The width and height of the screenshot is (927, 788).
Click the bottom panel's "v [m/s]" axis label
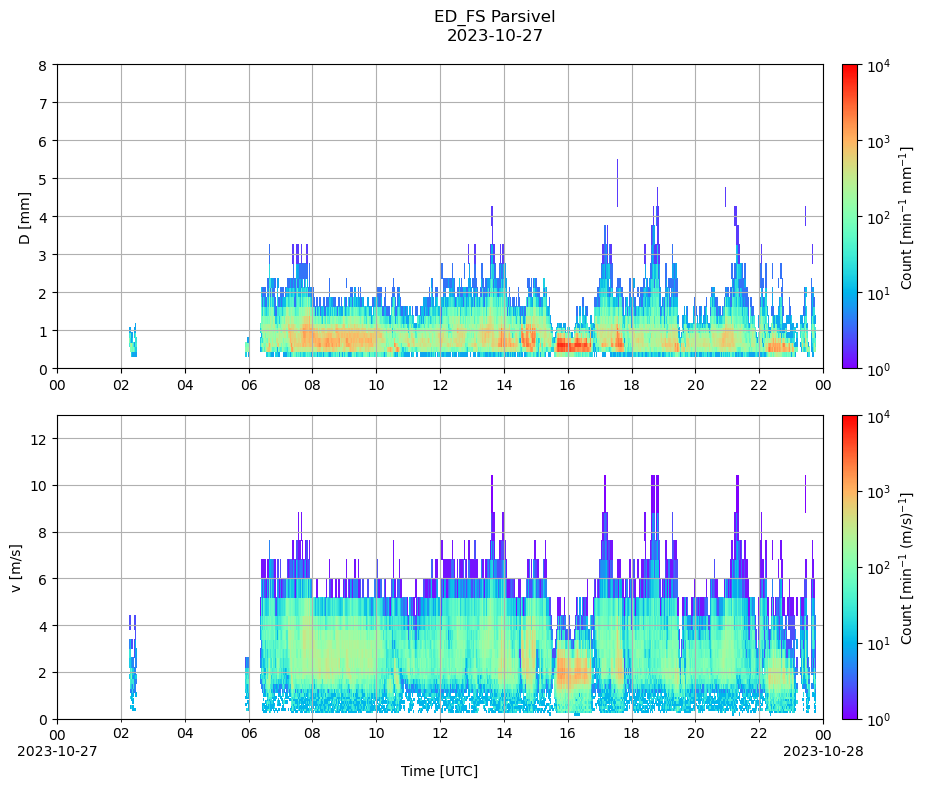16,568
